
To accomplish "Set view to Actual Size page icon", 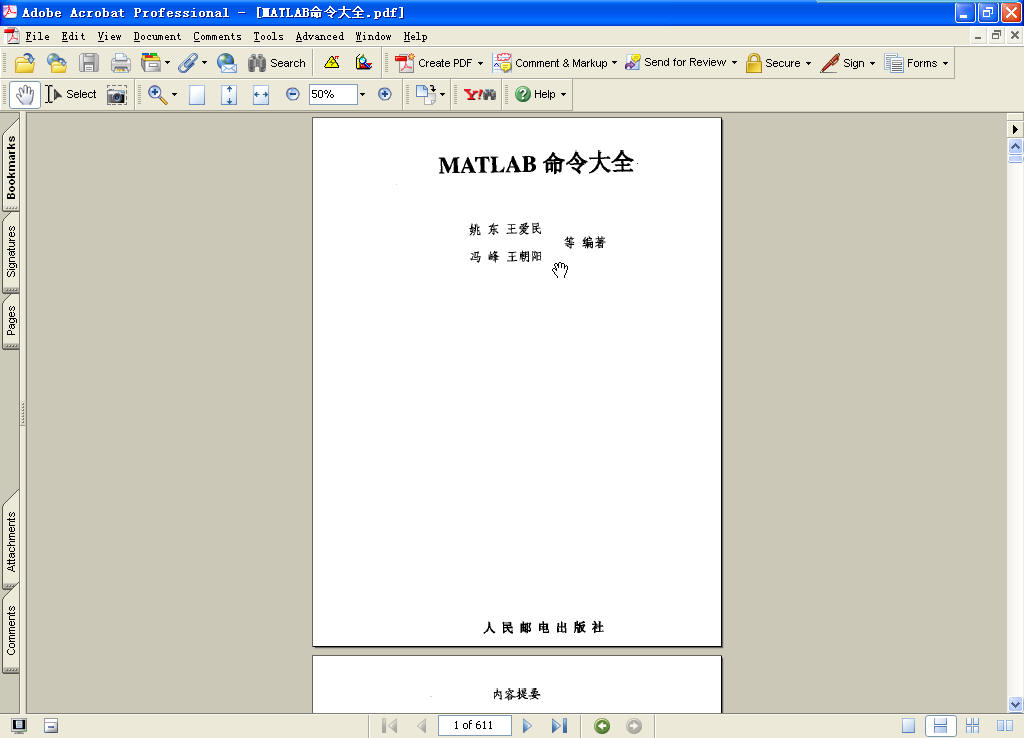I will coord(197,95).
